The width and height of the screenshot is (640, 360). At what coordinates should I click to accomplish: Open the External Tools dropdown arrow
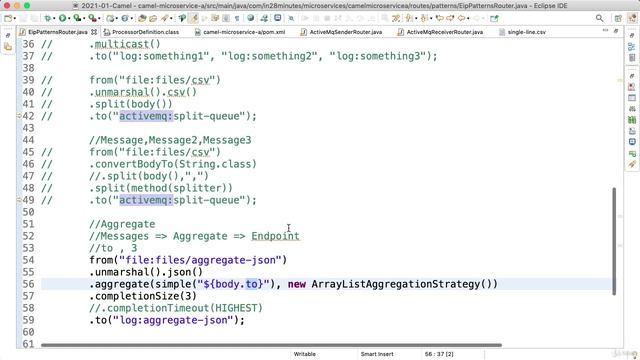pyautogui.click(x=99, y=18)
